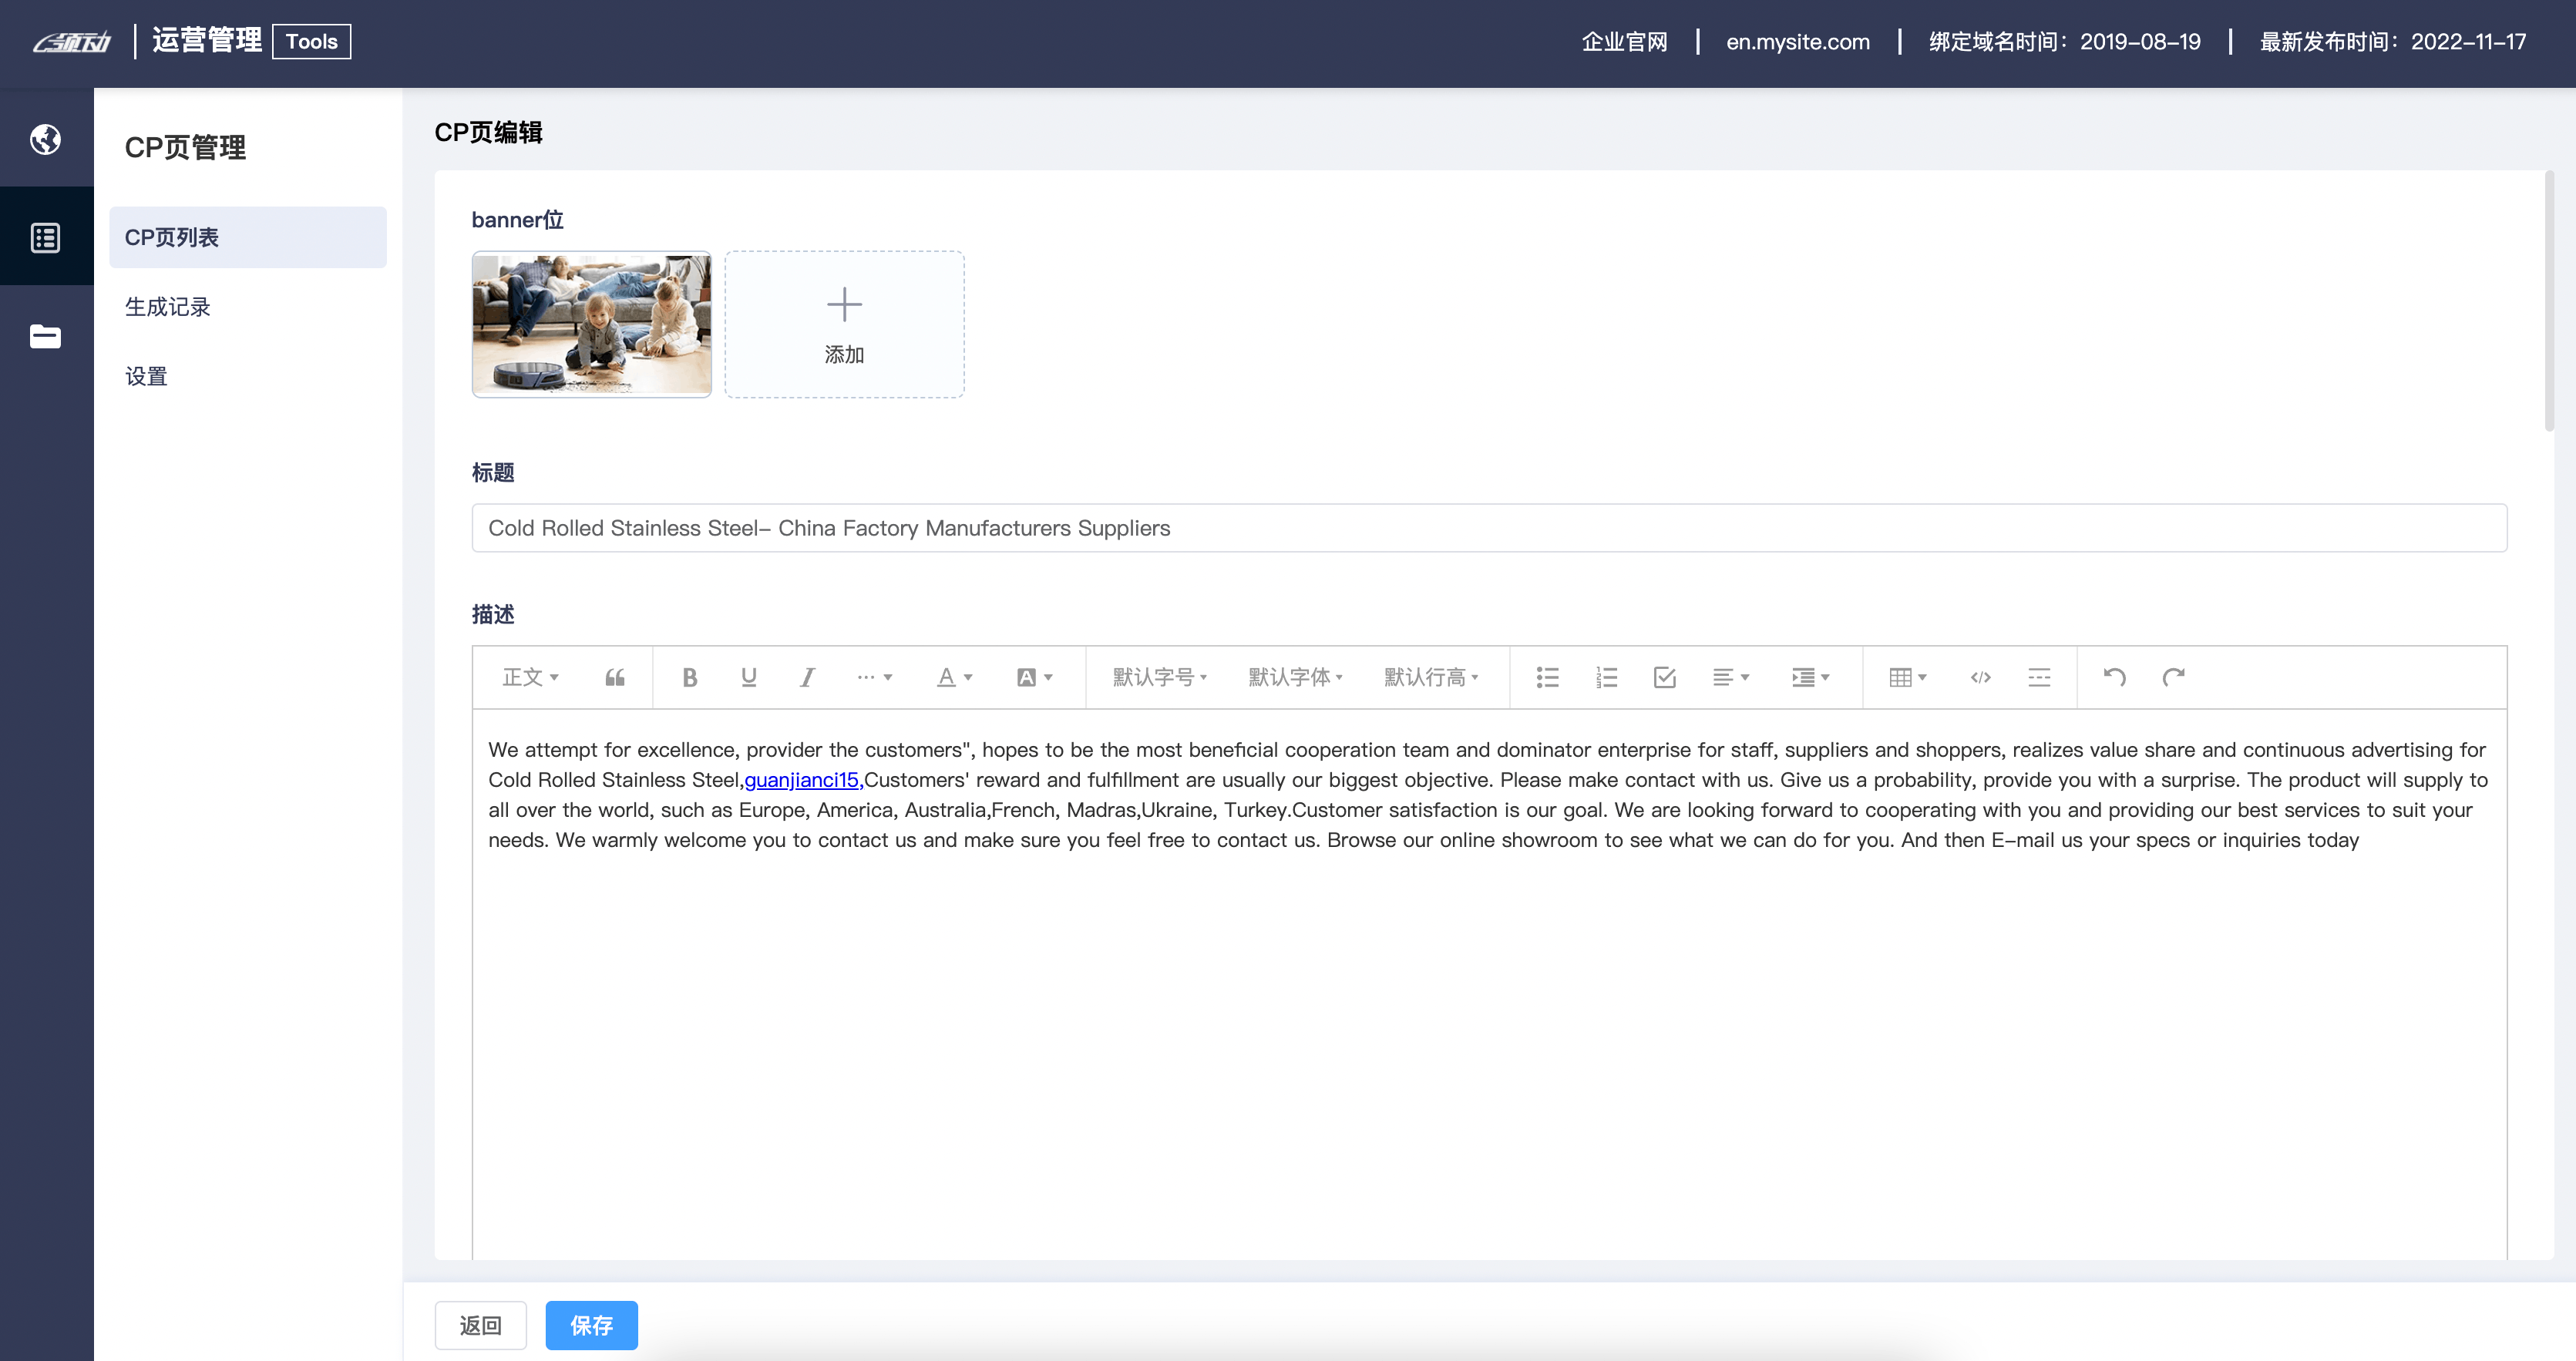This screenshot has width=2576, height=1361.
Task: Open the 默认字体 font family dropdown
Action: (1295, 677)
